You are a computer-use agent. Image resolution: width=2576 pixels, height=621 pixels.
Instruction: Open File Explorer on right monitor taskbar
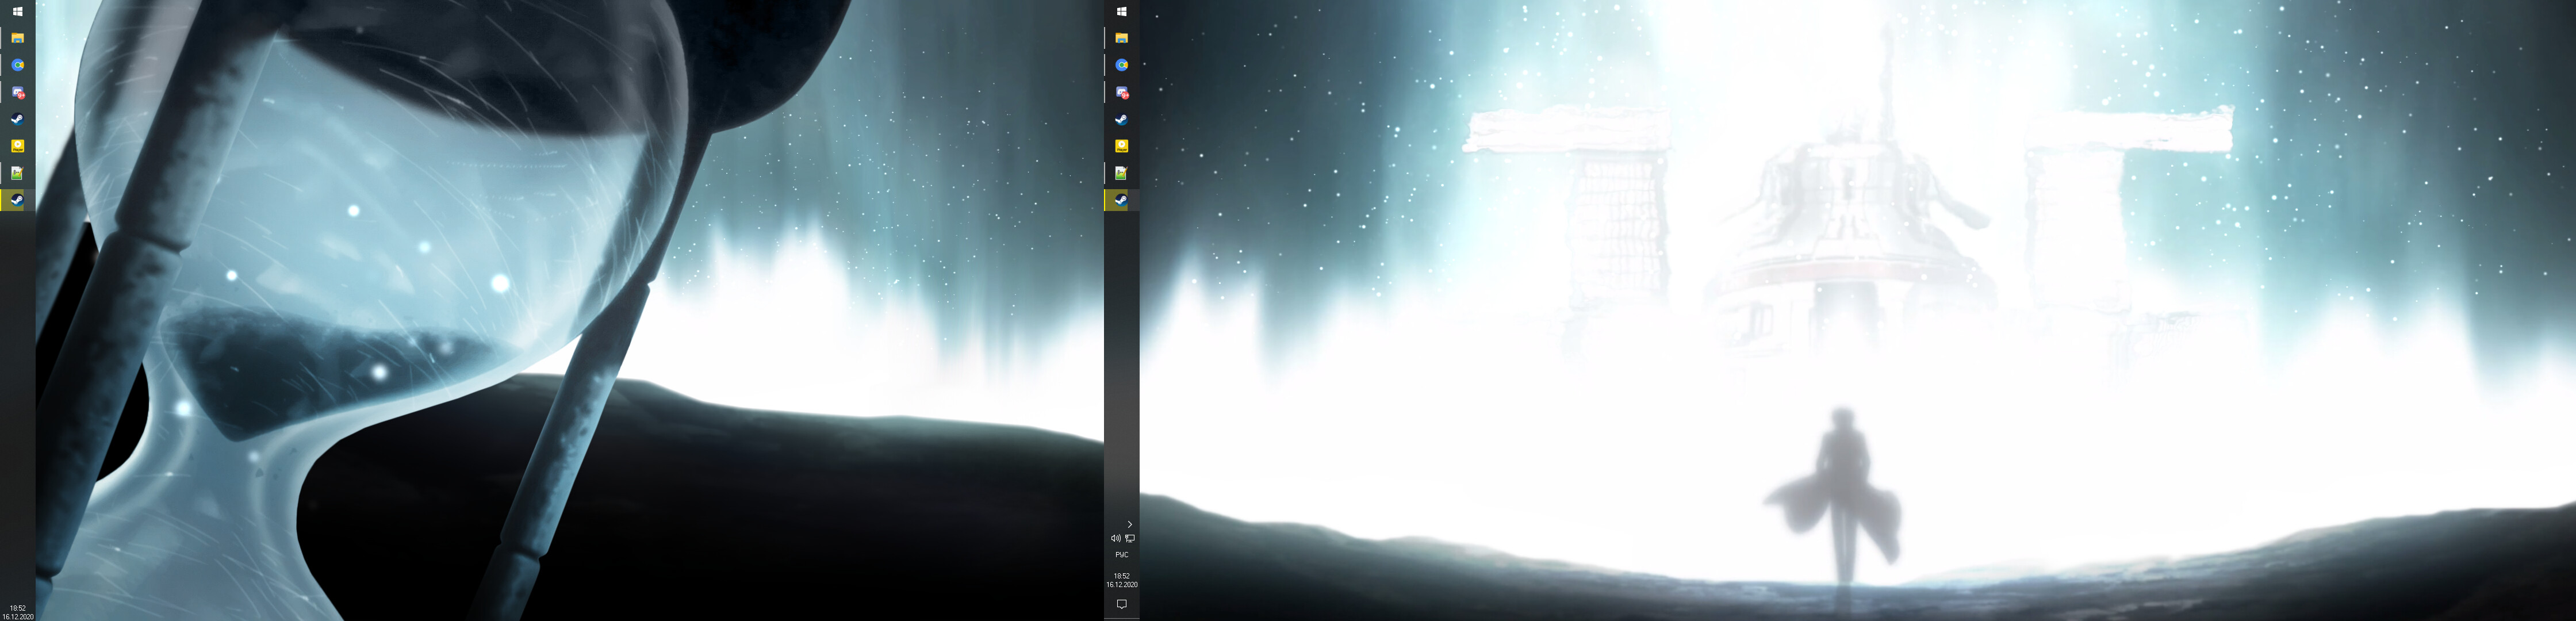point(1122,38)
